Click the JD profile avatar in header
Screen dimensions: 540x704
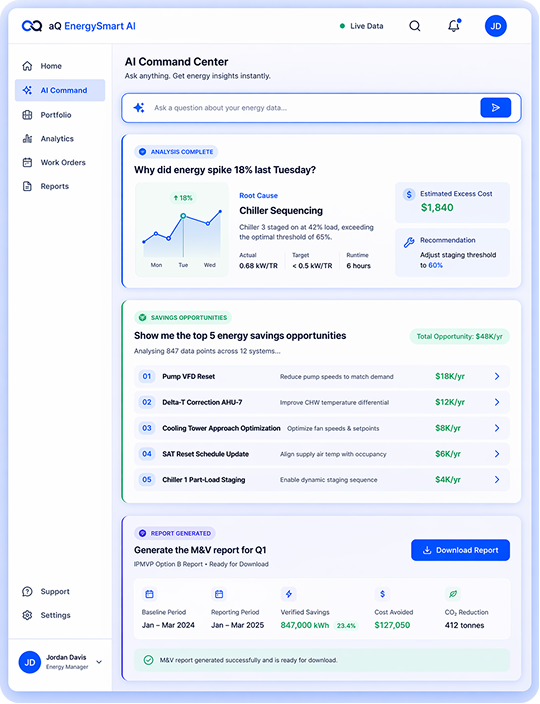click(x=496, y=26)
